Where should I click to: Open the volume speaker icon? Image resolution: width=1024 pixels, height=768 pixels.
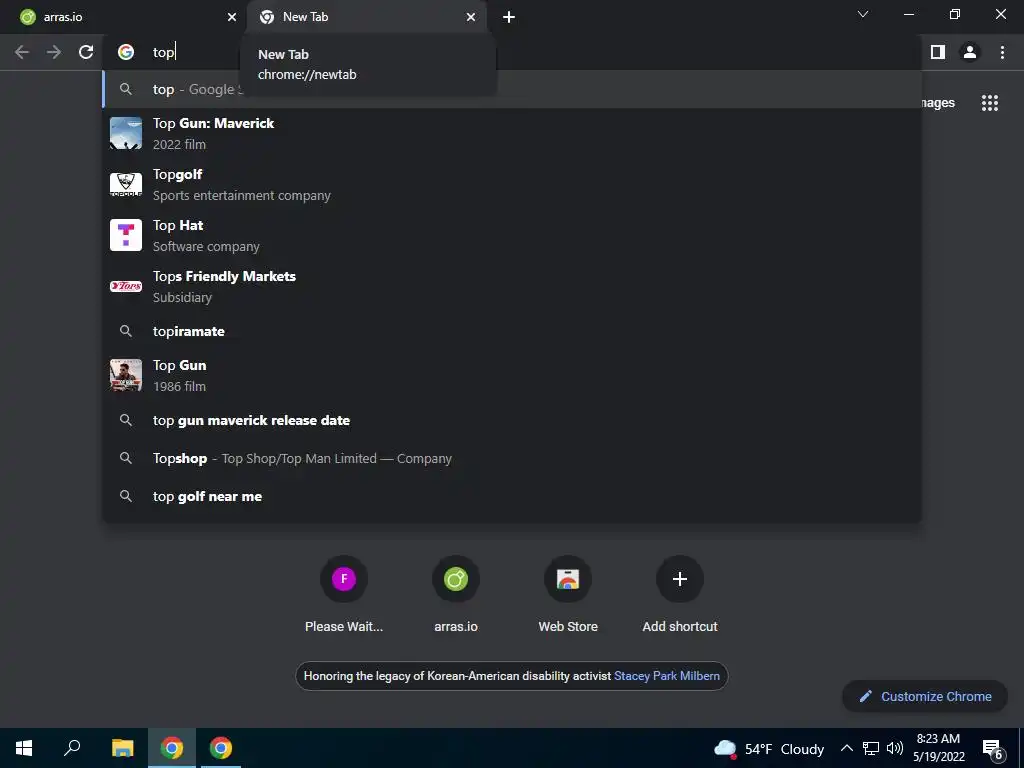click(895, 748)
